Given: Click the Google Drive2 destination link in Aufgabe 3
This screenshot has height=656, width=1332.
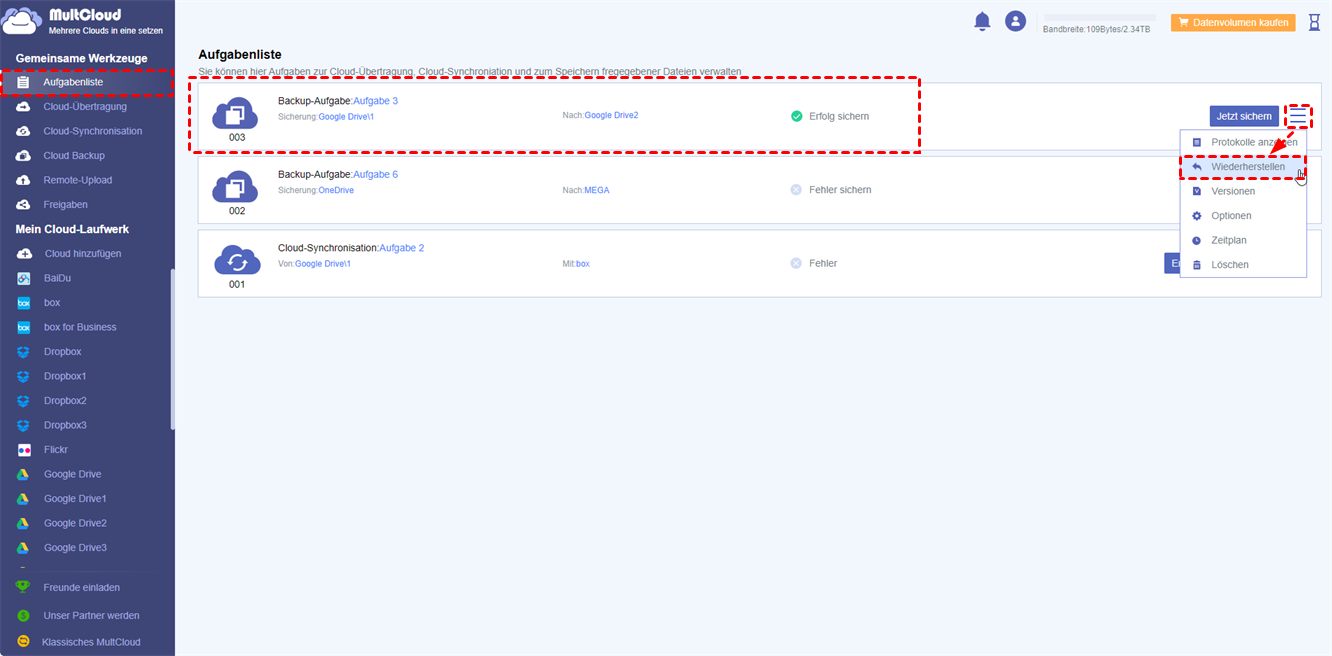Looking at the screenshot, I should [611, 115].
